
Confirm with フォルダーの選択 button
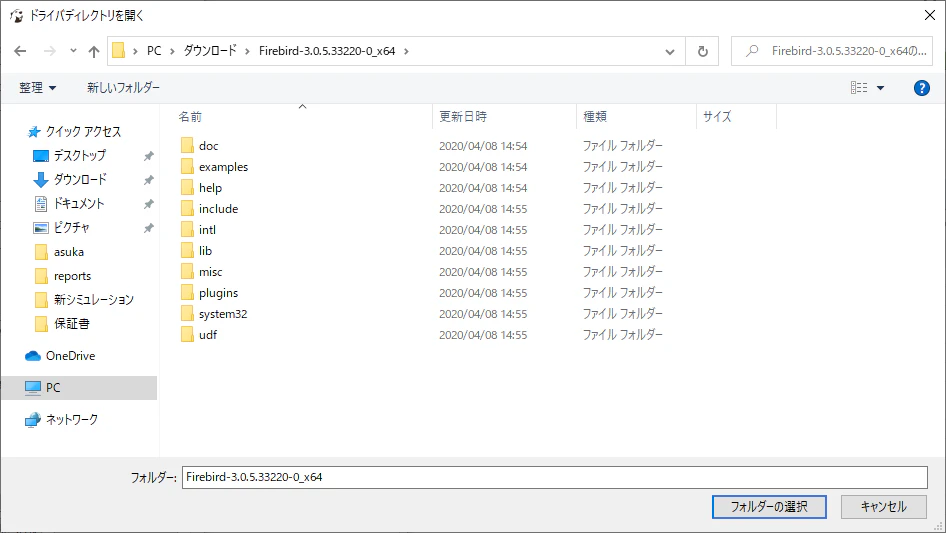pos(769,507)
